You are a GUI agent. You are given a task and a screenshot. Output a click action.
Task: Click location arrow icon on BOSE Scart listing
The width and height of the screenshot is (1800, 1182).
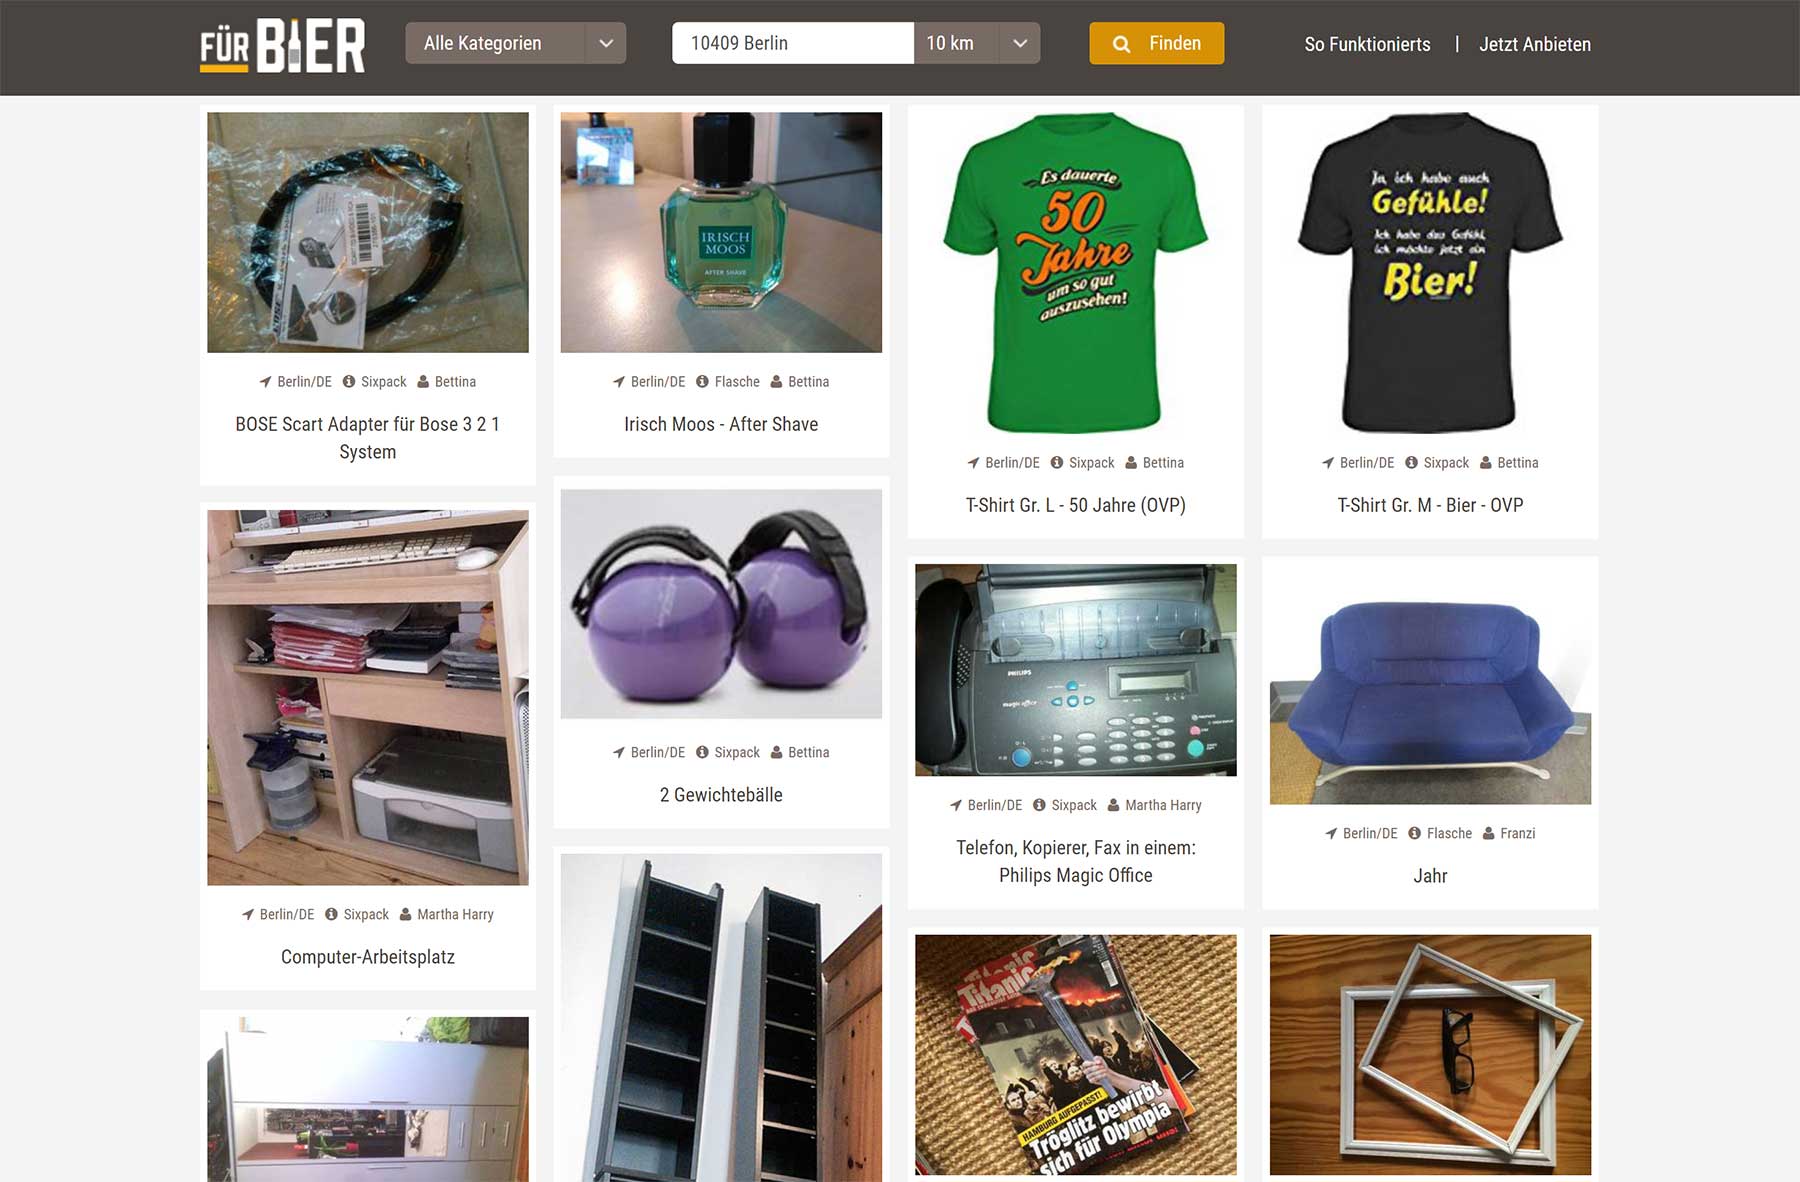click(x=265, y=382)
